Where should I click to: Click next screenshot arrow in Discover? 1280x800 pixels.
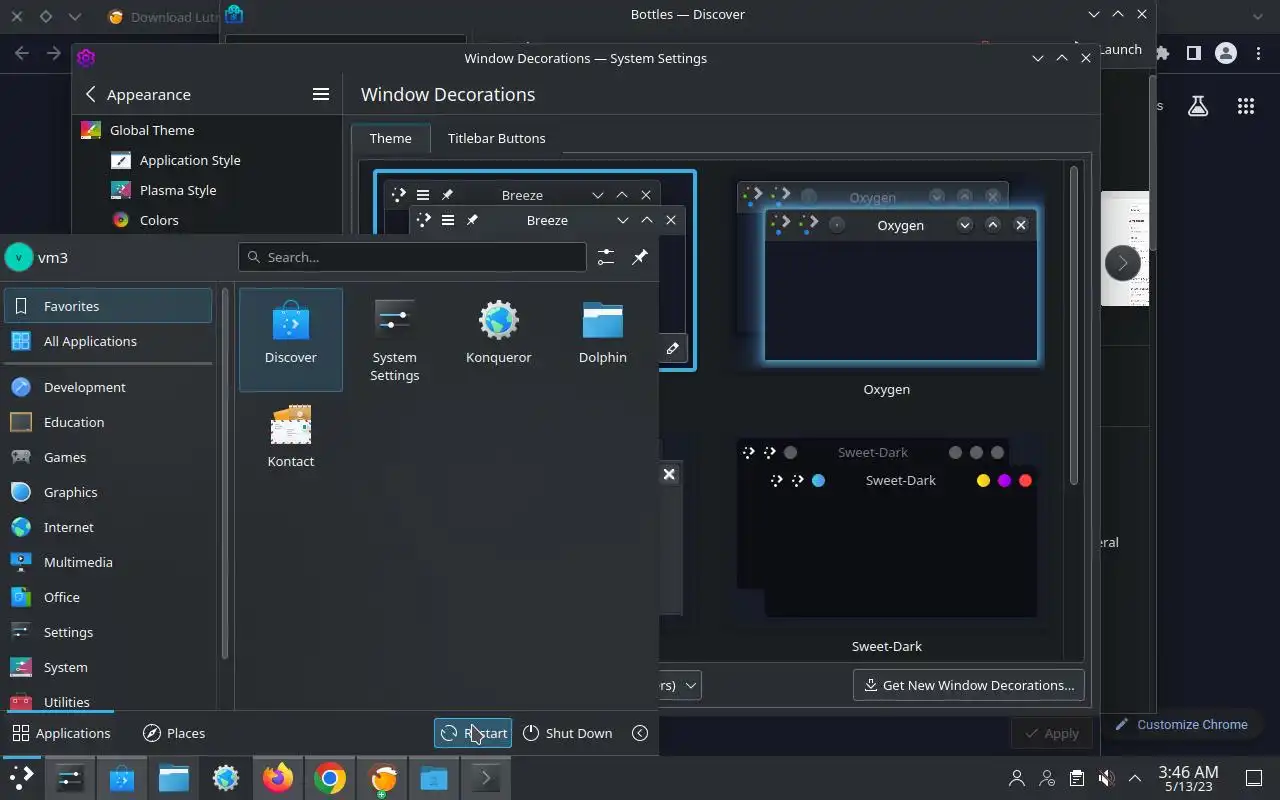tap(1122, 263)
